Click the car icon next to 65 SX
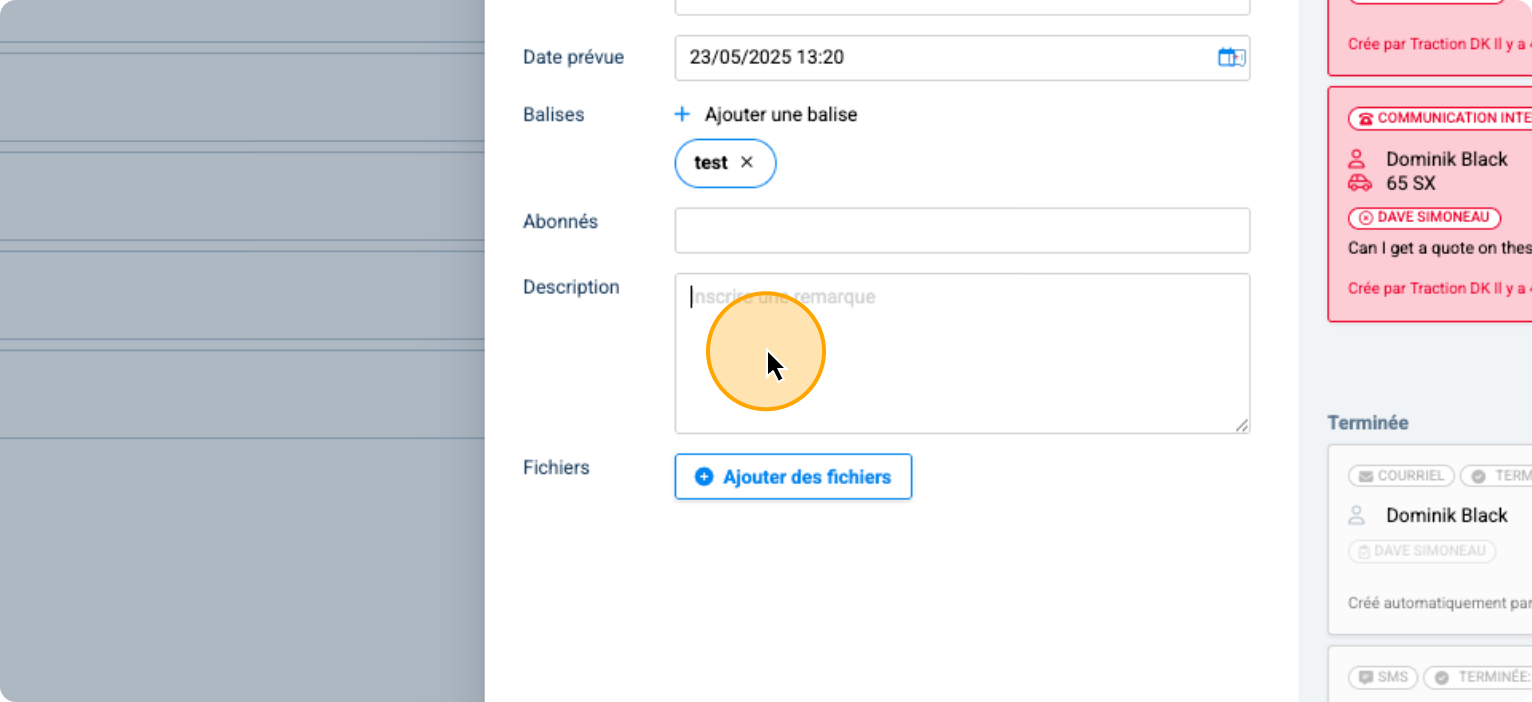 1359,183
